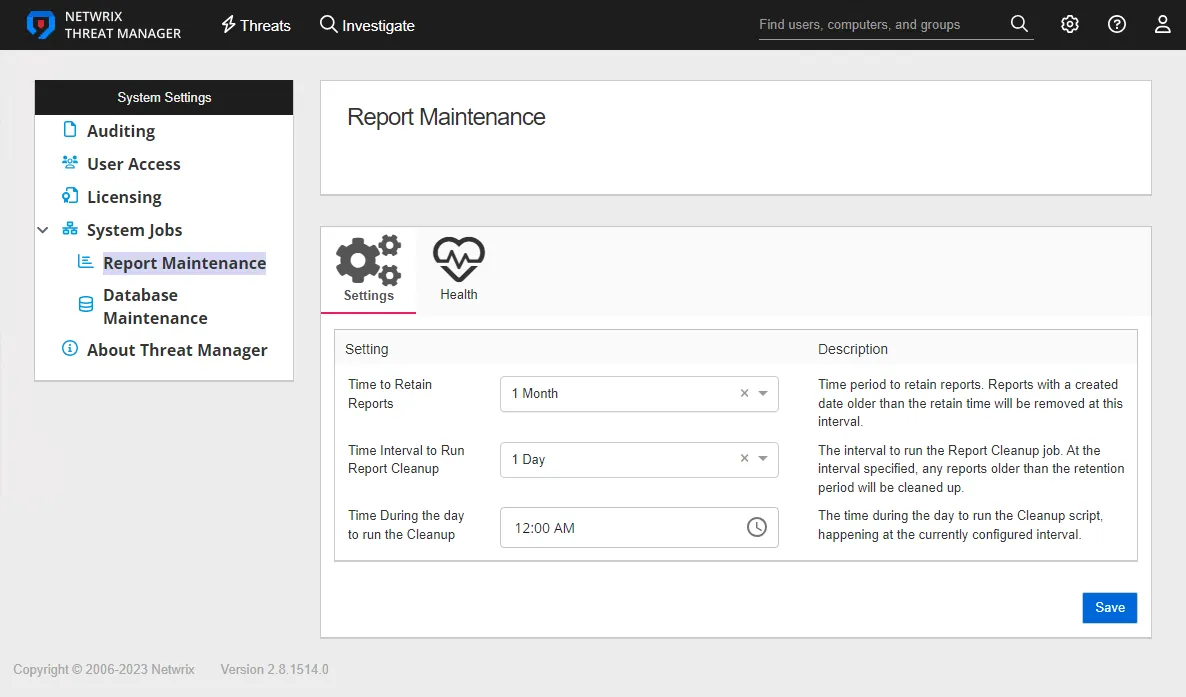The image size is (1186, 697).
Task: Open the Time Interval to Run Report Cleanup dropdown
Action: pos(639,459)
